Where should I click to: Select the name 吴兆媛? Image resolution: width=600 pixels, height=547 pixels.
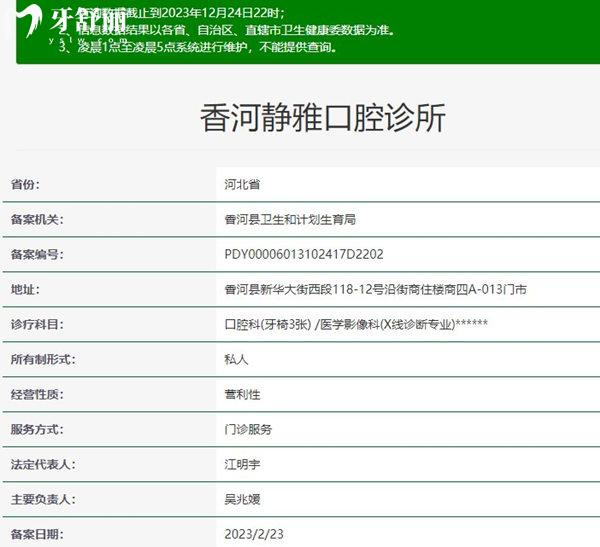[242, 500]
